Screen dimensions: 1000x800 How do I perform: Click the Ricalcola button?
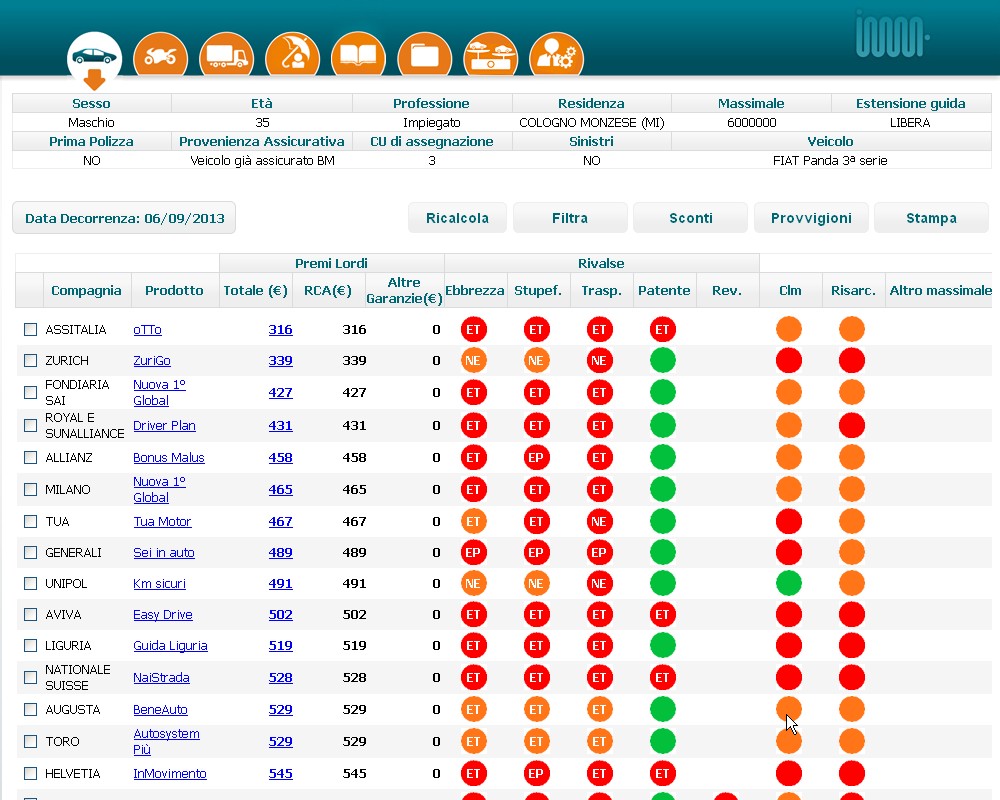tap(457, 218)
